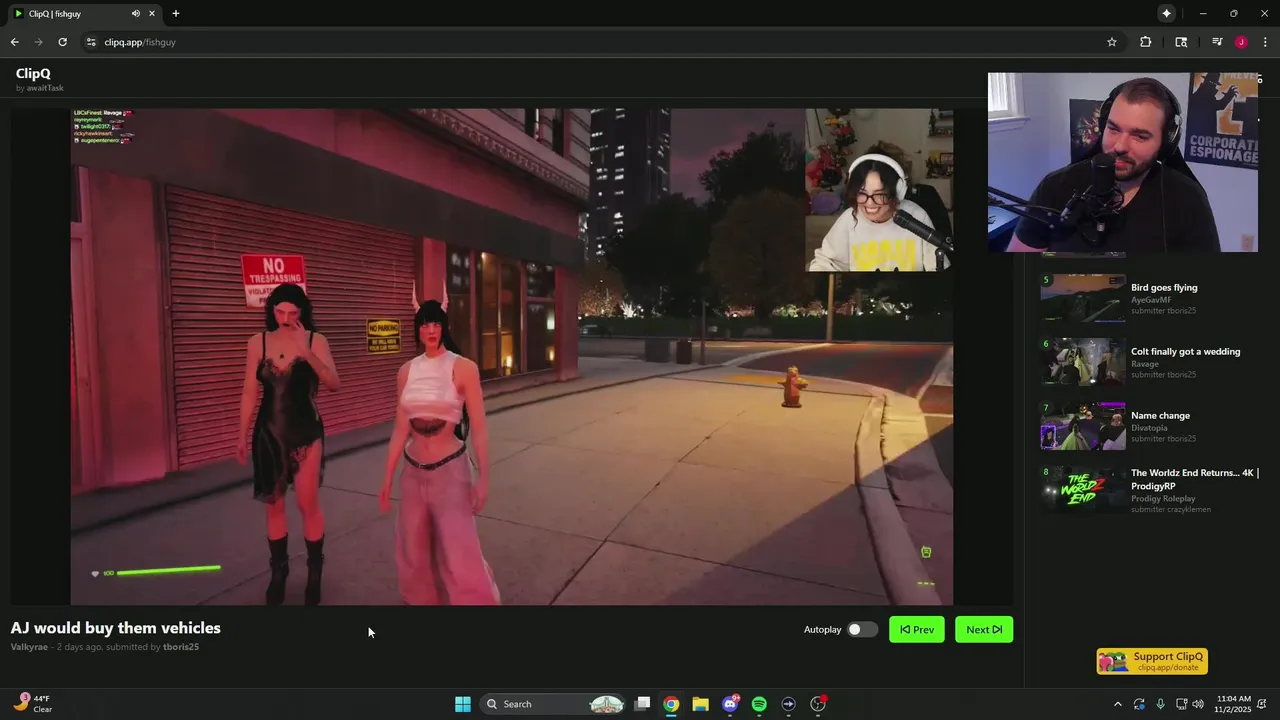The height and width of the screenshot is (720, 1280).
Task: Click the Support ClipQ donate button
Action: [x=1152, y=661]
